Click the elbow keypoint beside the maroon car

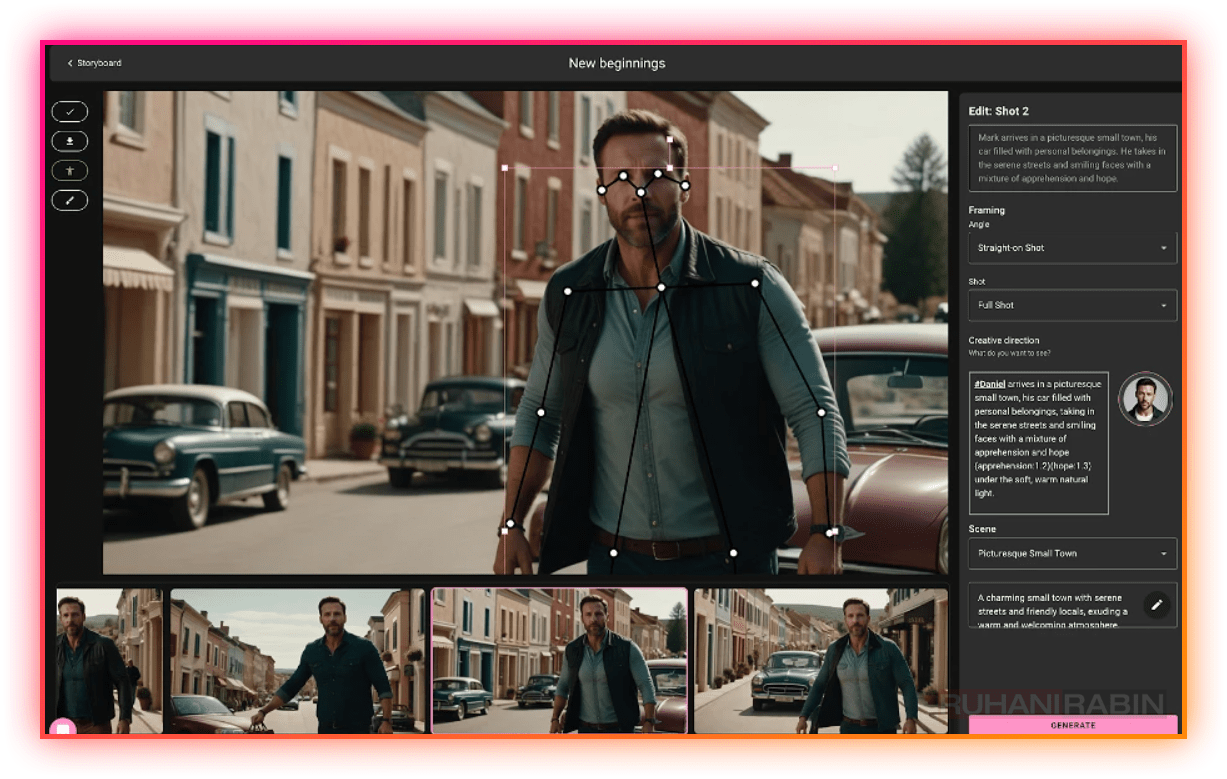(821, 412)
